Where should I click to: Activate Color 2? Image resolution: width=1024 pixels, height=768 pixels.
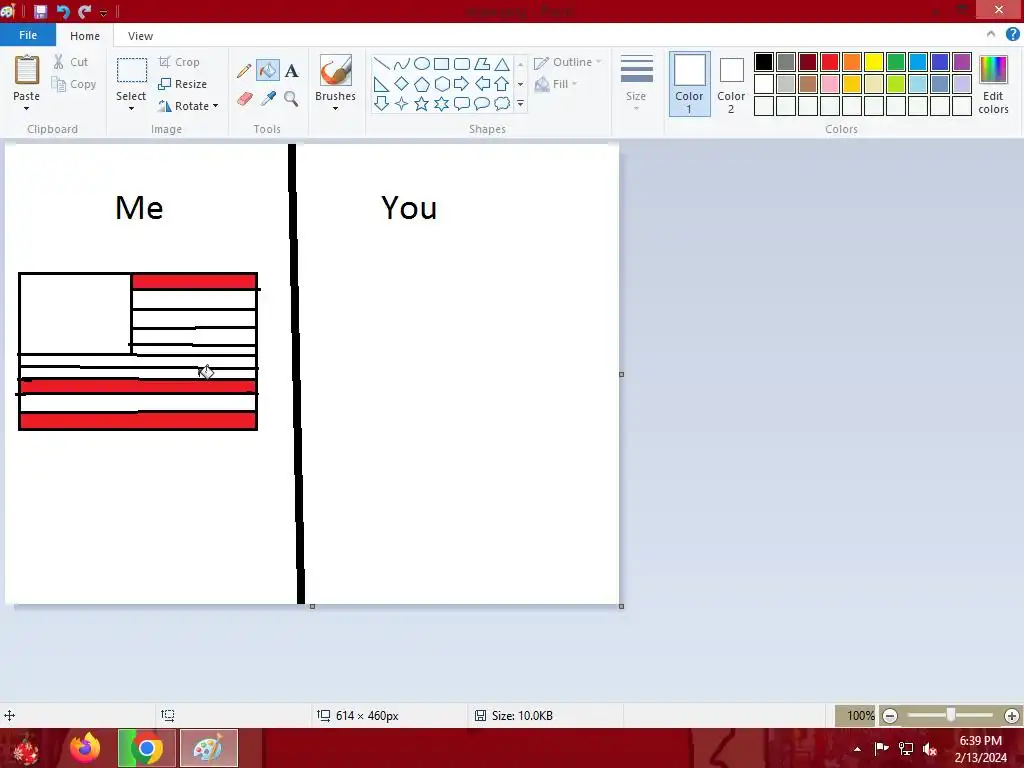(731, 84)
